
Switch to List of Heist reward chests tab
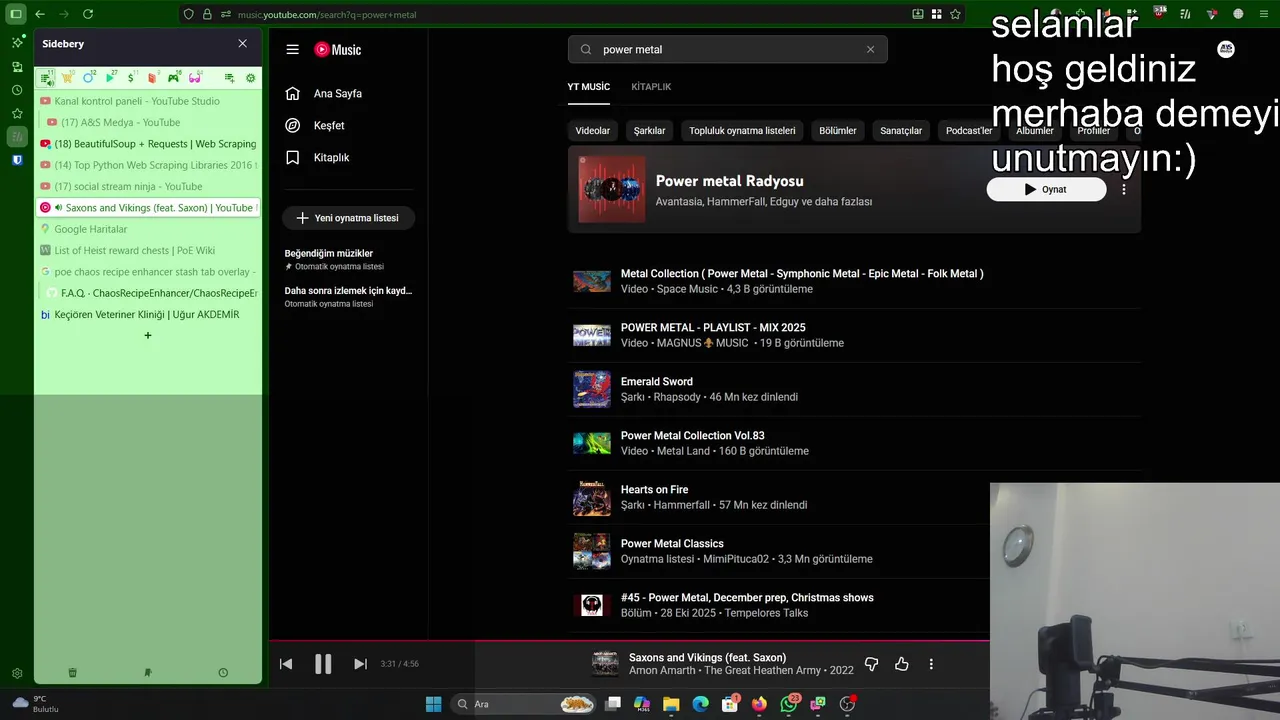(x=148, y=251)
